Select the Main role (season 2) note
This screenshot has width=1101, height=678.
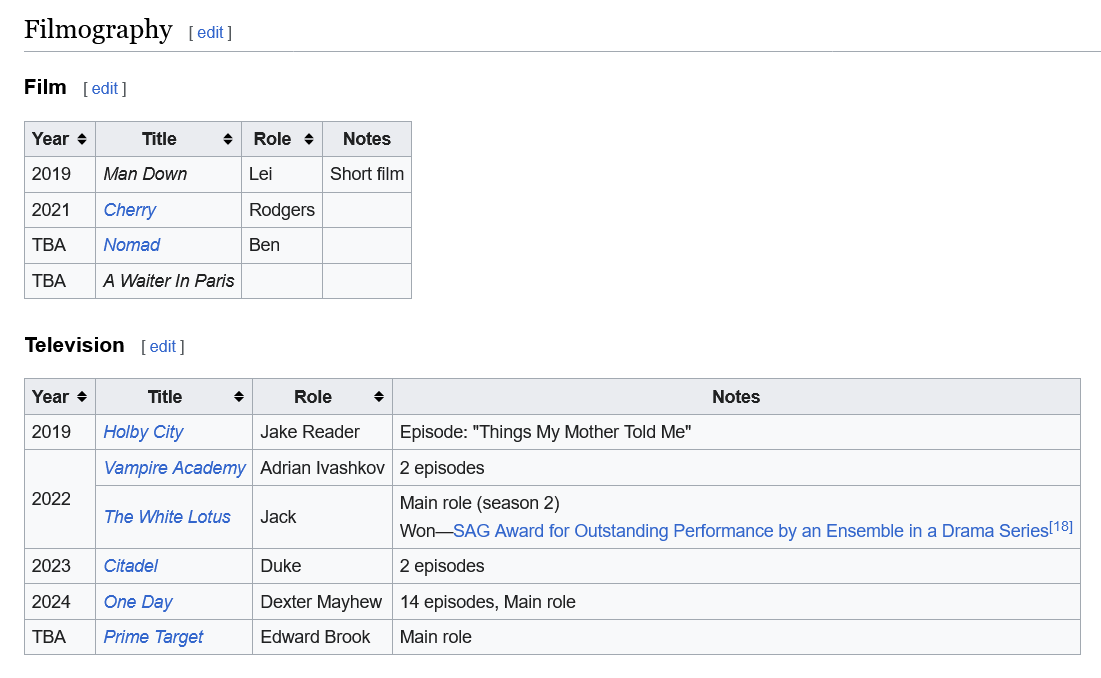[480, 503]
